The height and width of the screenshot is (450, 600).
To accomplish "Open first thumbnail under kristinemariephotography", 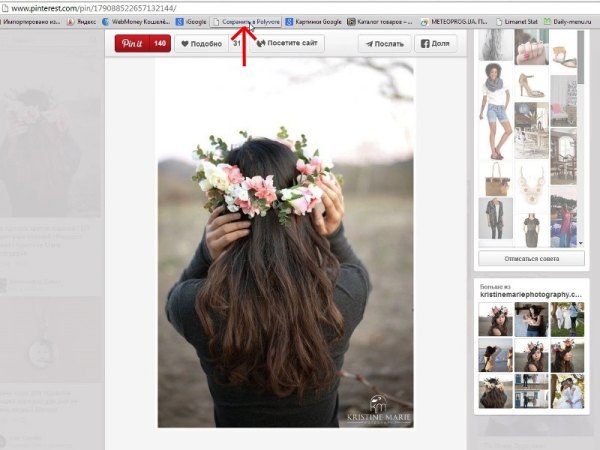I will pos(496,319).
